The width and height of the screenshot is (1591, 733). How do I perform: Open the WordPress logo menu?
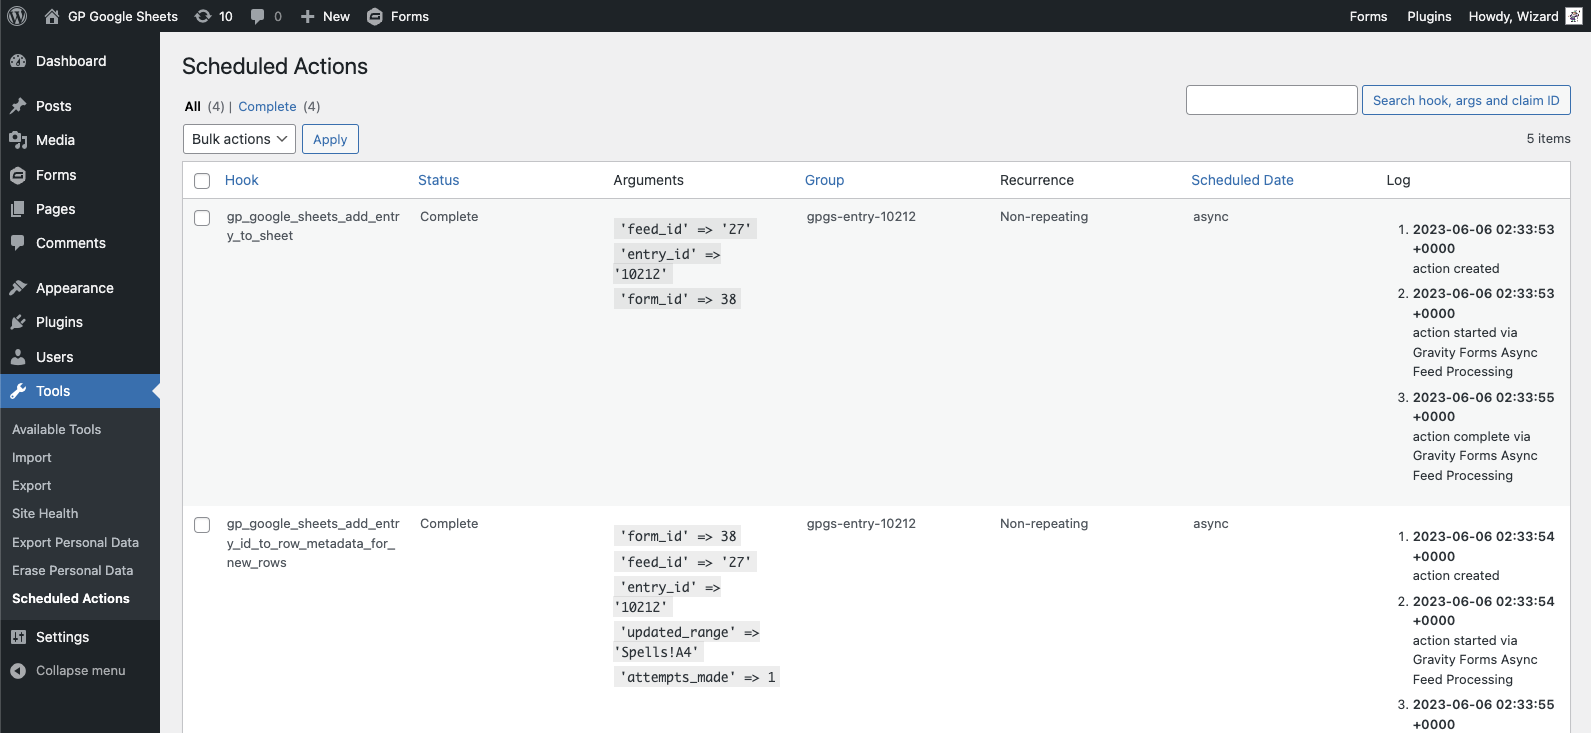click(x=17, y=16)
